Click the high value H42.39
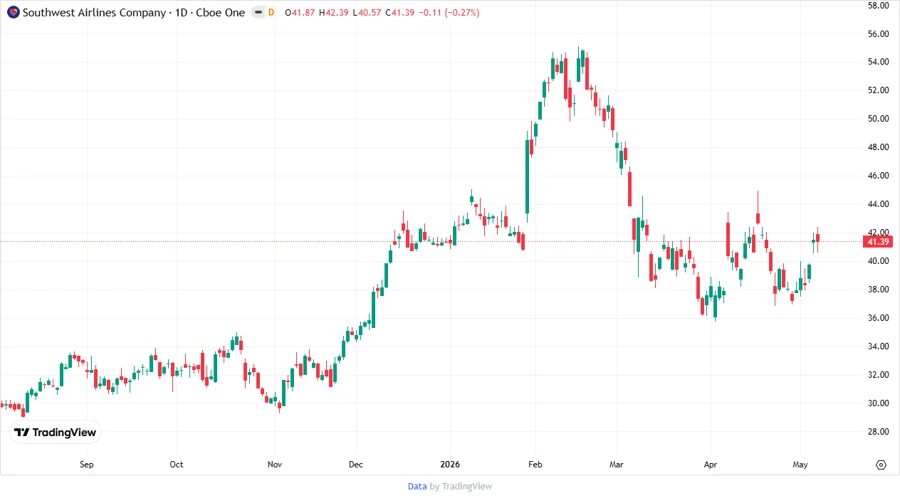The image size is (900, 498). (333, 12)
